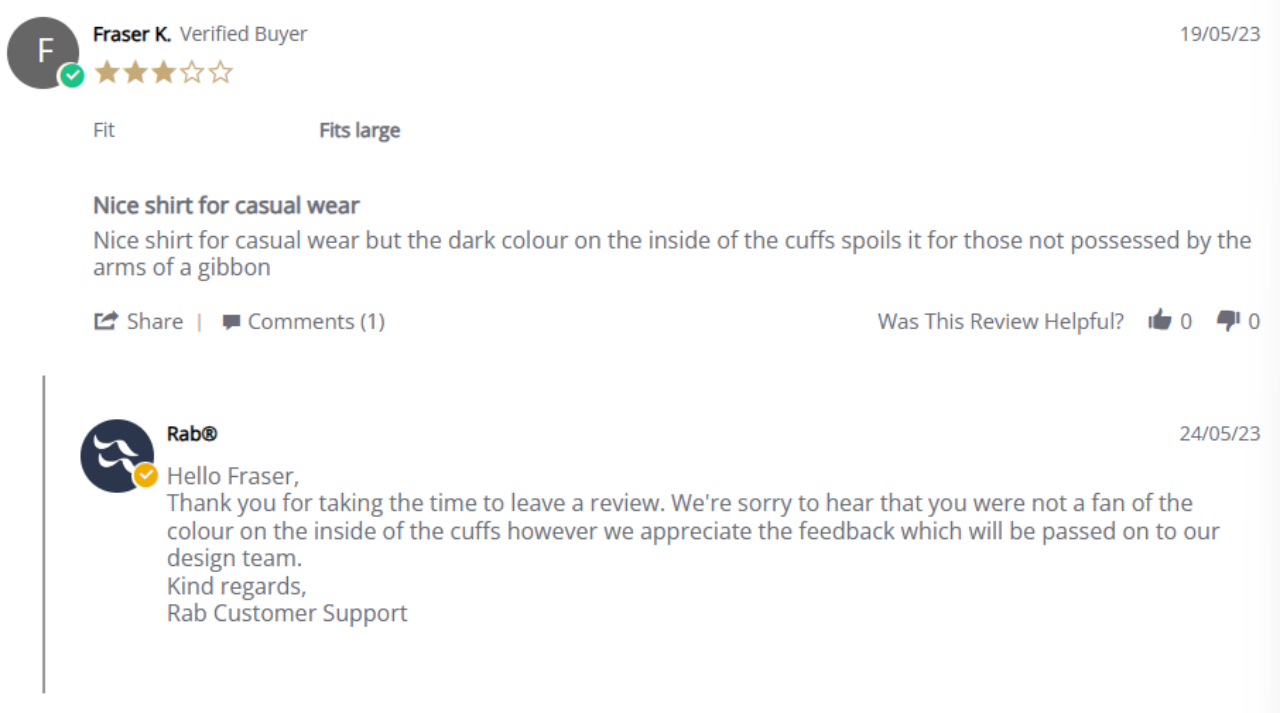Click Fraser K.'s avatar circle

(x=43, y=53)
